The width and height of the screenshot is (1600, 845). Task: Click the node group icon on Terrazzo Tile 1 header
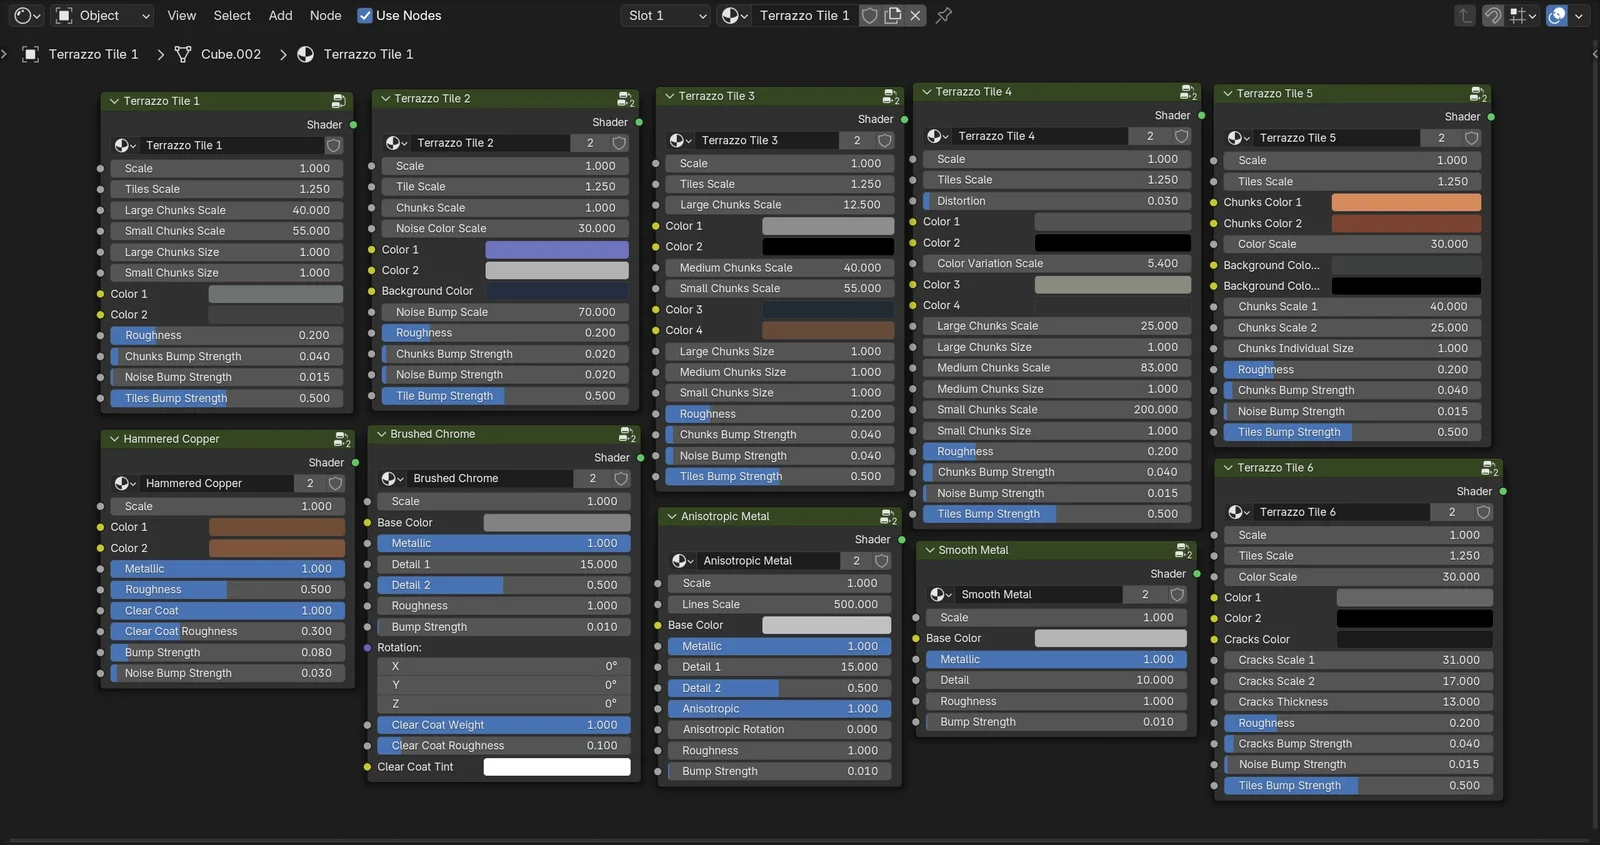point(338,101)
